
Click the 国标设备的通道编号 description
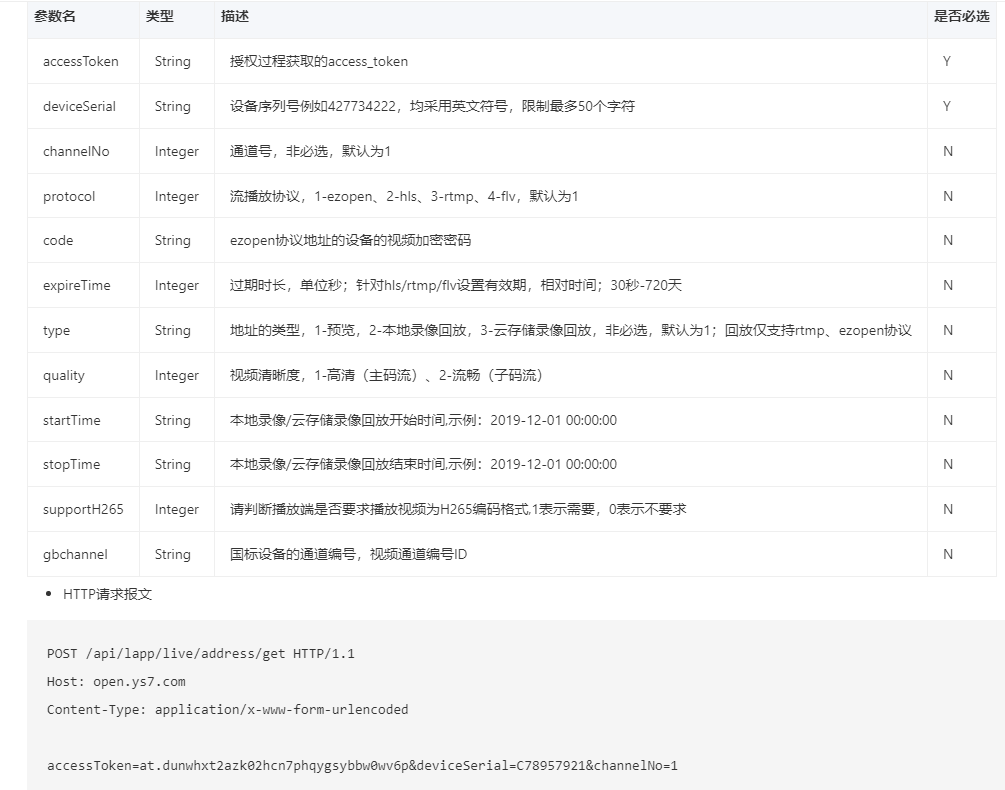pos(349,554)
